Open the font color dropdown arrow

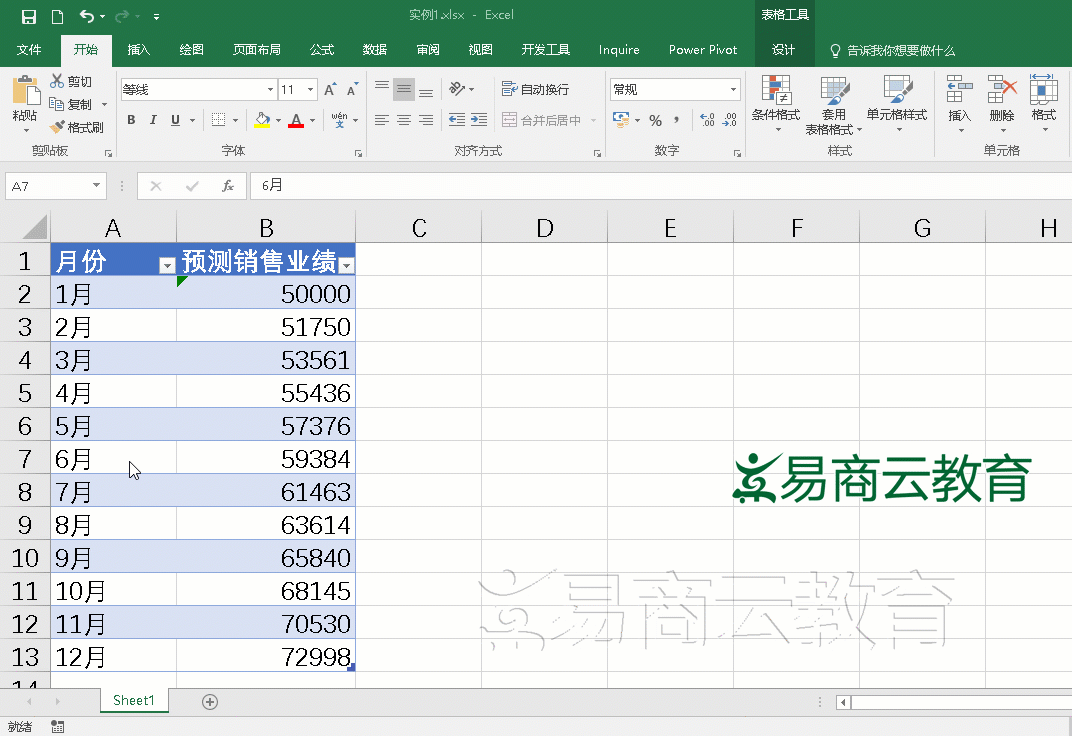point(313,120)
